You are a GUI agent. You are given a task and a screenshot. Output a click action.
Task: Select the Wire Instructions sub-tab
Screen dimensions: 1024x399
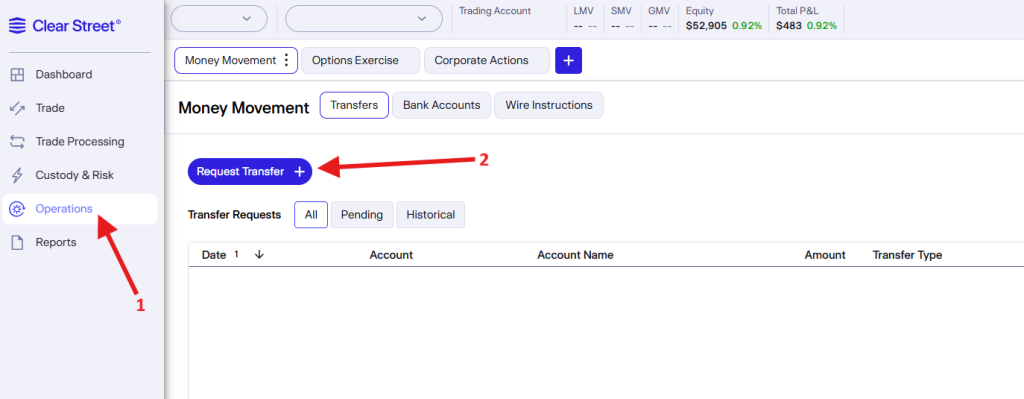549,105
